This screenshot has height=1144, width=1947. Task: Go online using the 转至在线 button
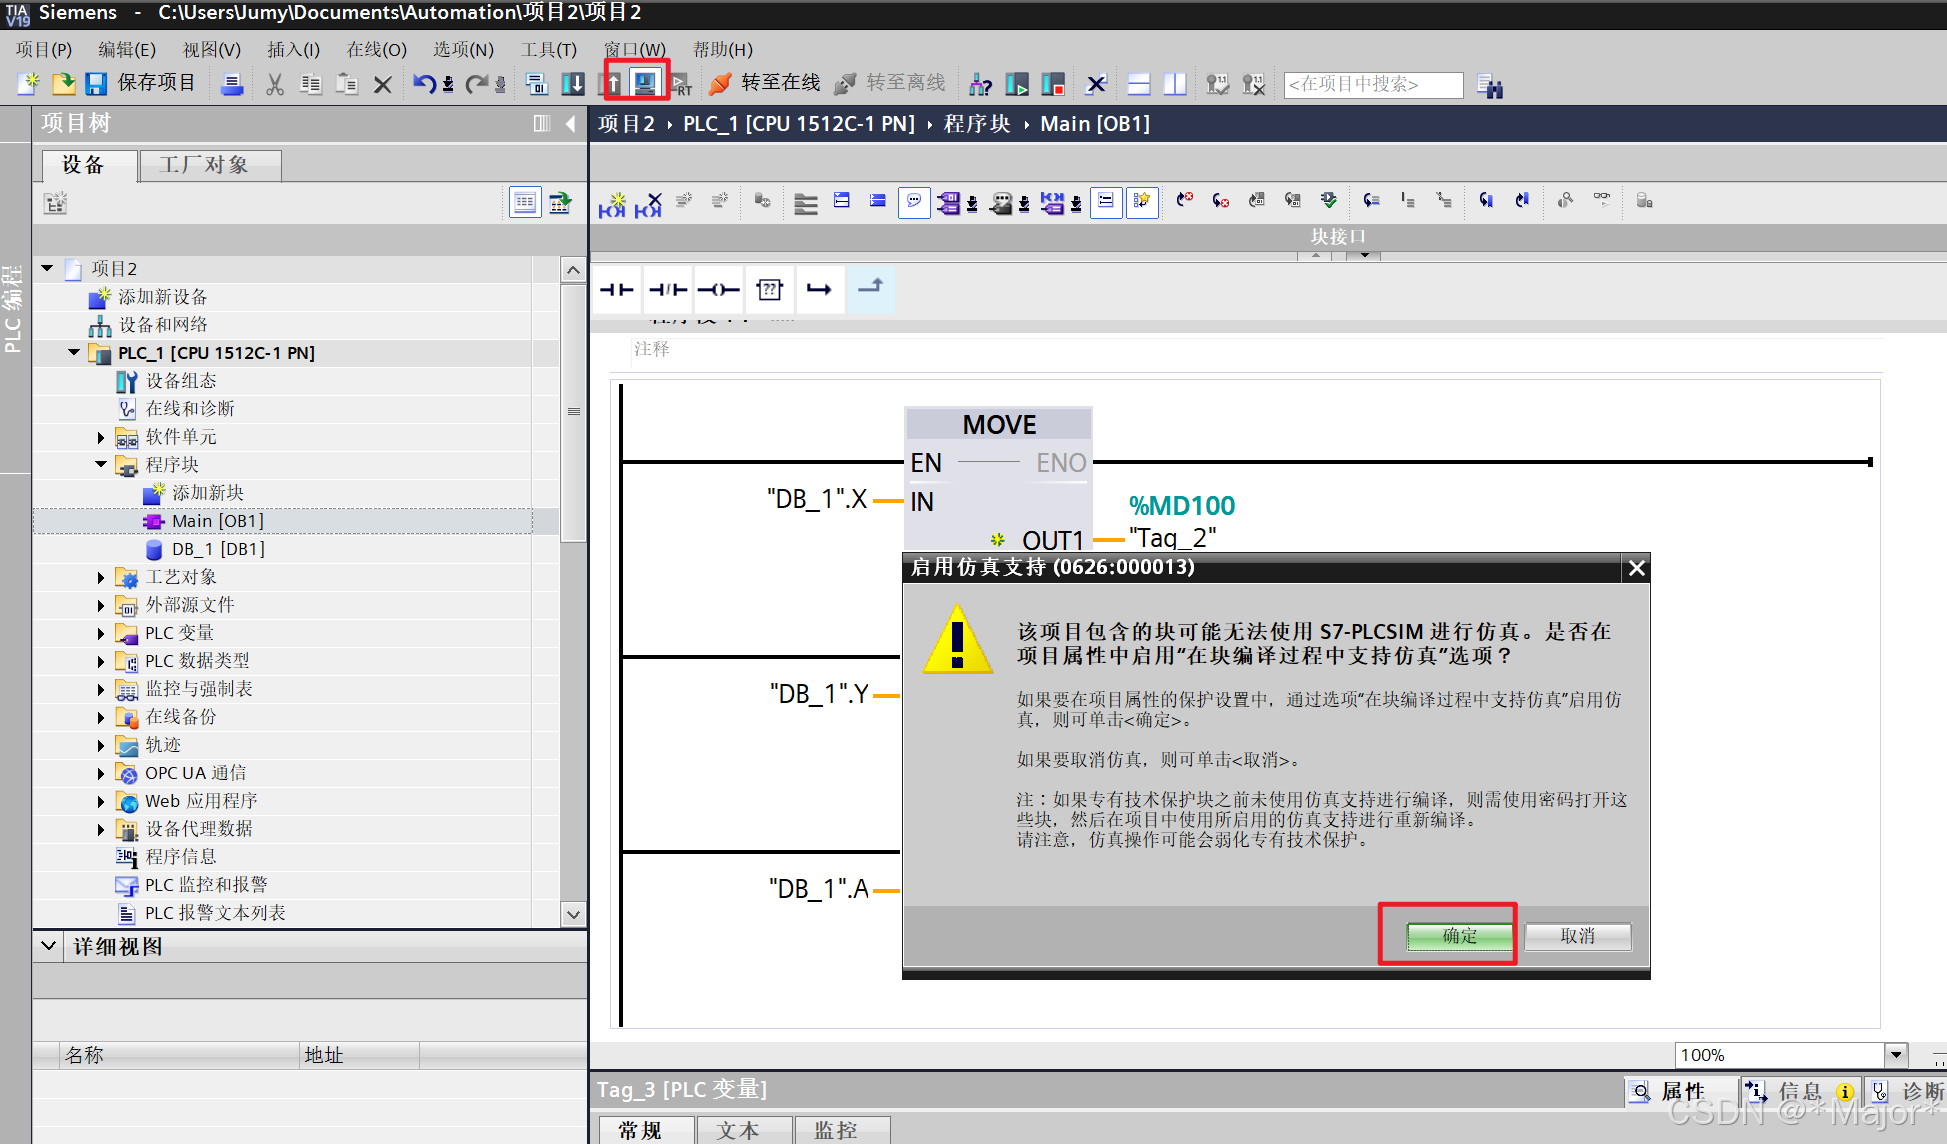[779, 83]
